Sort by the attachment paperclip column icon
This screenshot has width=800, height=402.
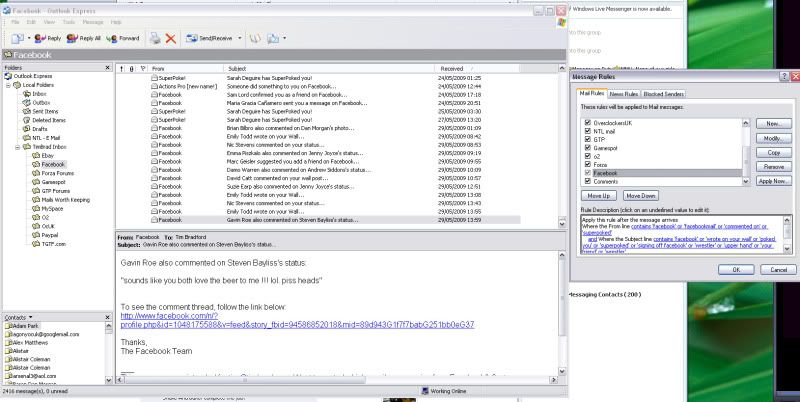[x=132, y=68]
